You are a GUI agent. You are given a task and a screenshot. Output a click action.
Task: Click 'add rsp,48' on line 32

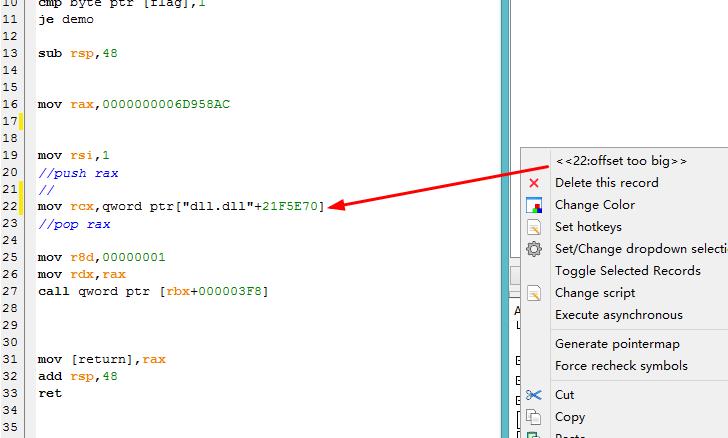pos(78,376)
